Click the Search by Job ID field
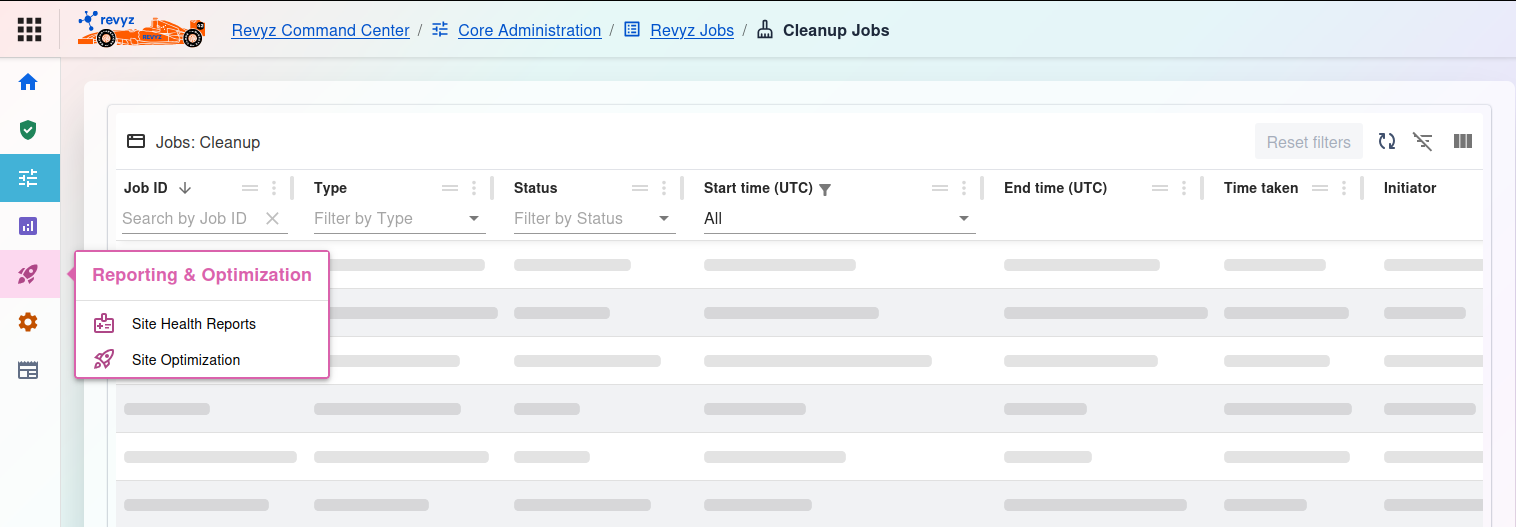Viewport: 1516px width, 527px height. coord(190,218)
